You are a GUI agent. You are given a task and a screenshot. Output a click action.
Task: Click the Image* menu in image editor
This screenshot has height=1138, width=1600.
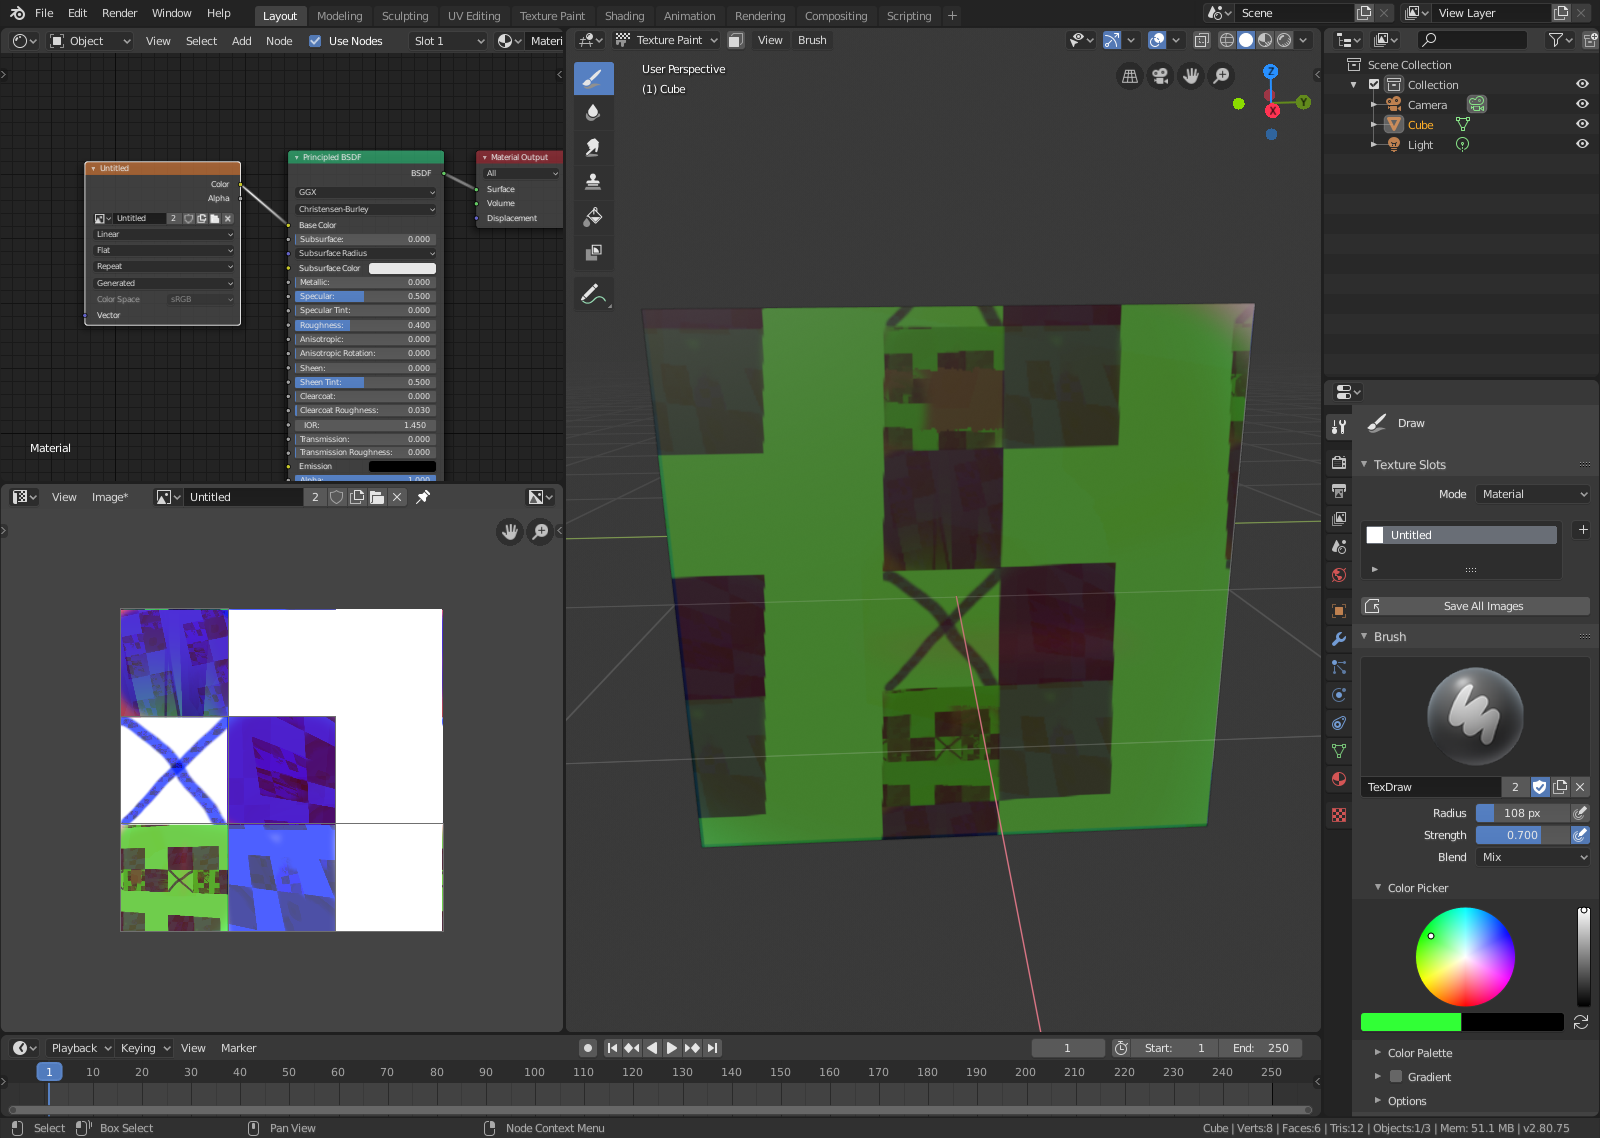110,497
